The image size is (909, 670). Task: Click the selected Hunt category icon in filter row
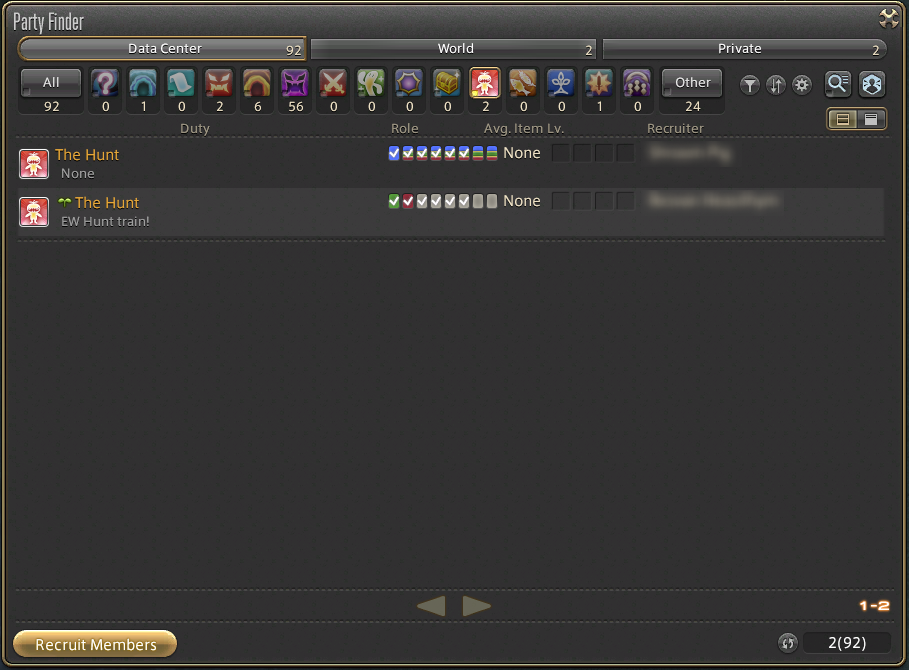click(x=485, y=84)
